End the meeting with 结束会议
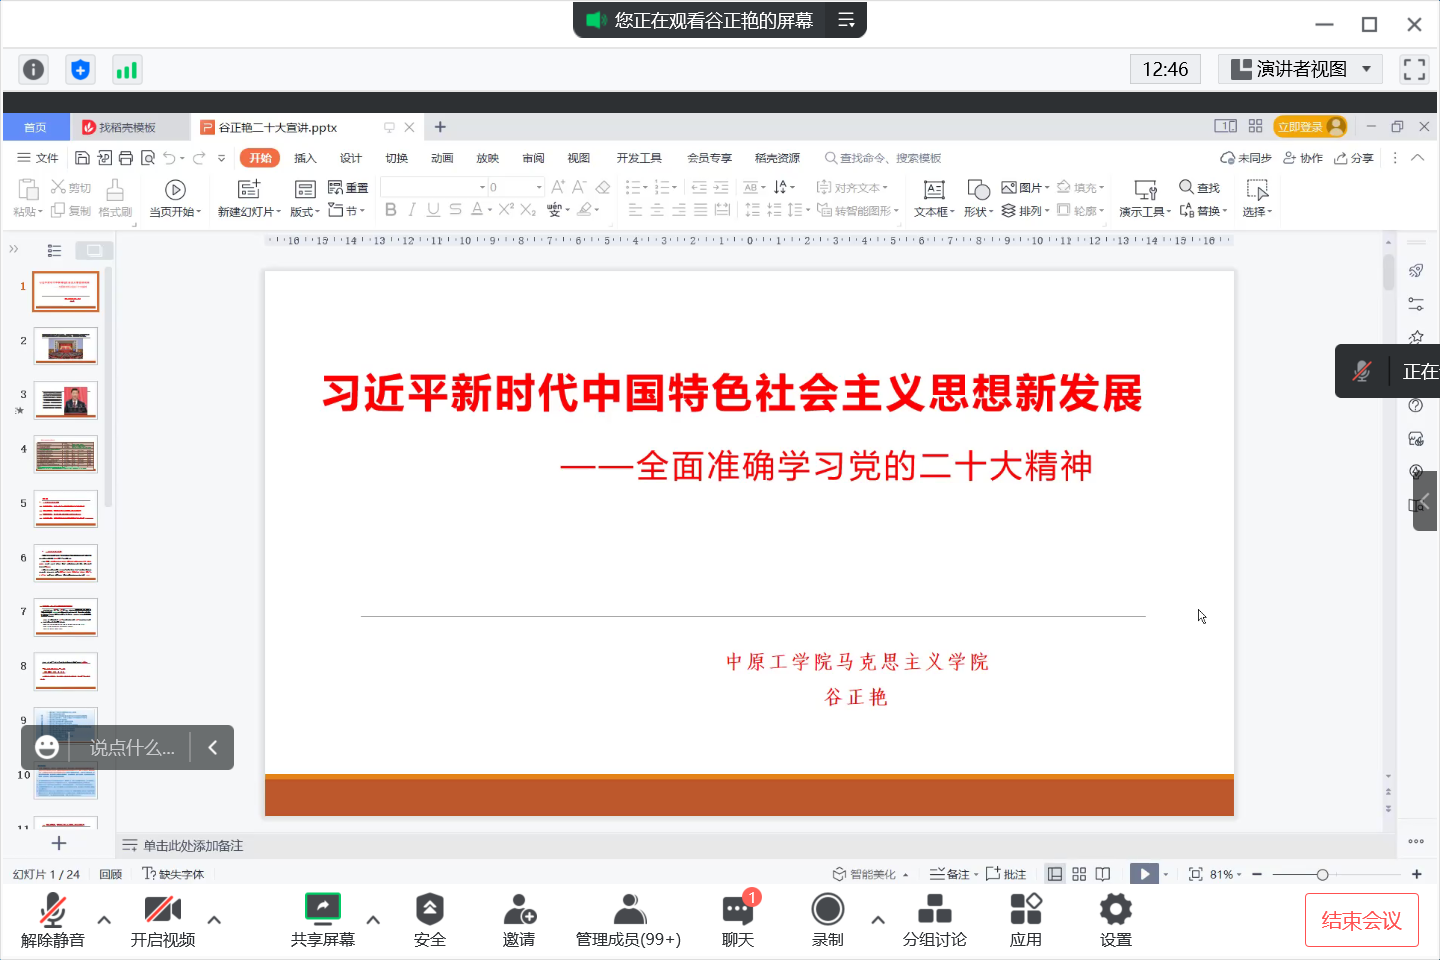The image size is (1440, 960). tap(1361, 919)
